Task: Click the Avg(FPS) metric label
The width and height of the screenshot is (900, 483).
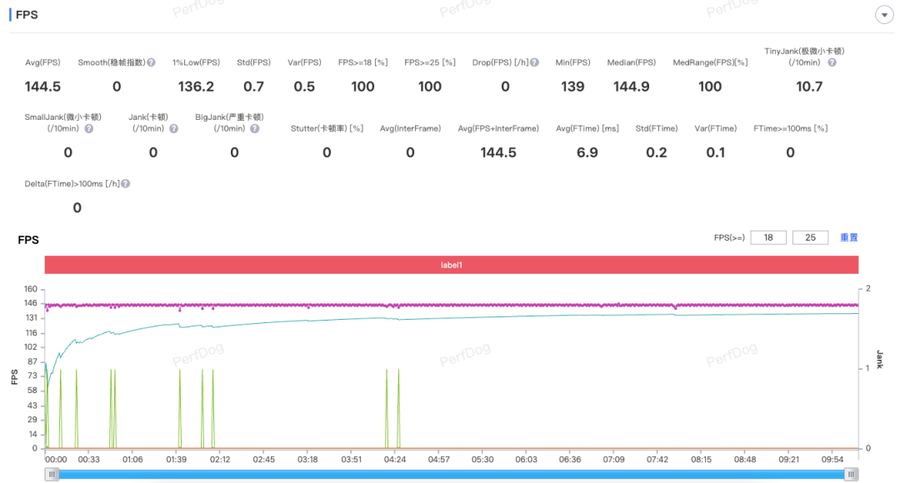Action: coord(43,63)
